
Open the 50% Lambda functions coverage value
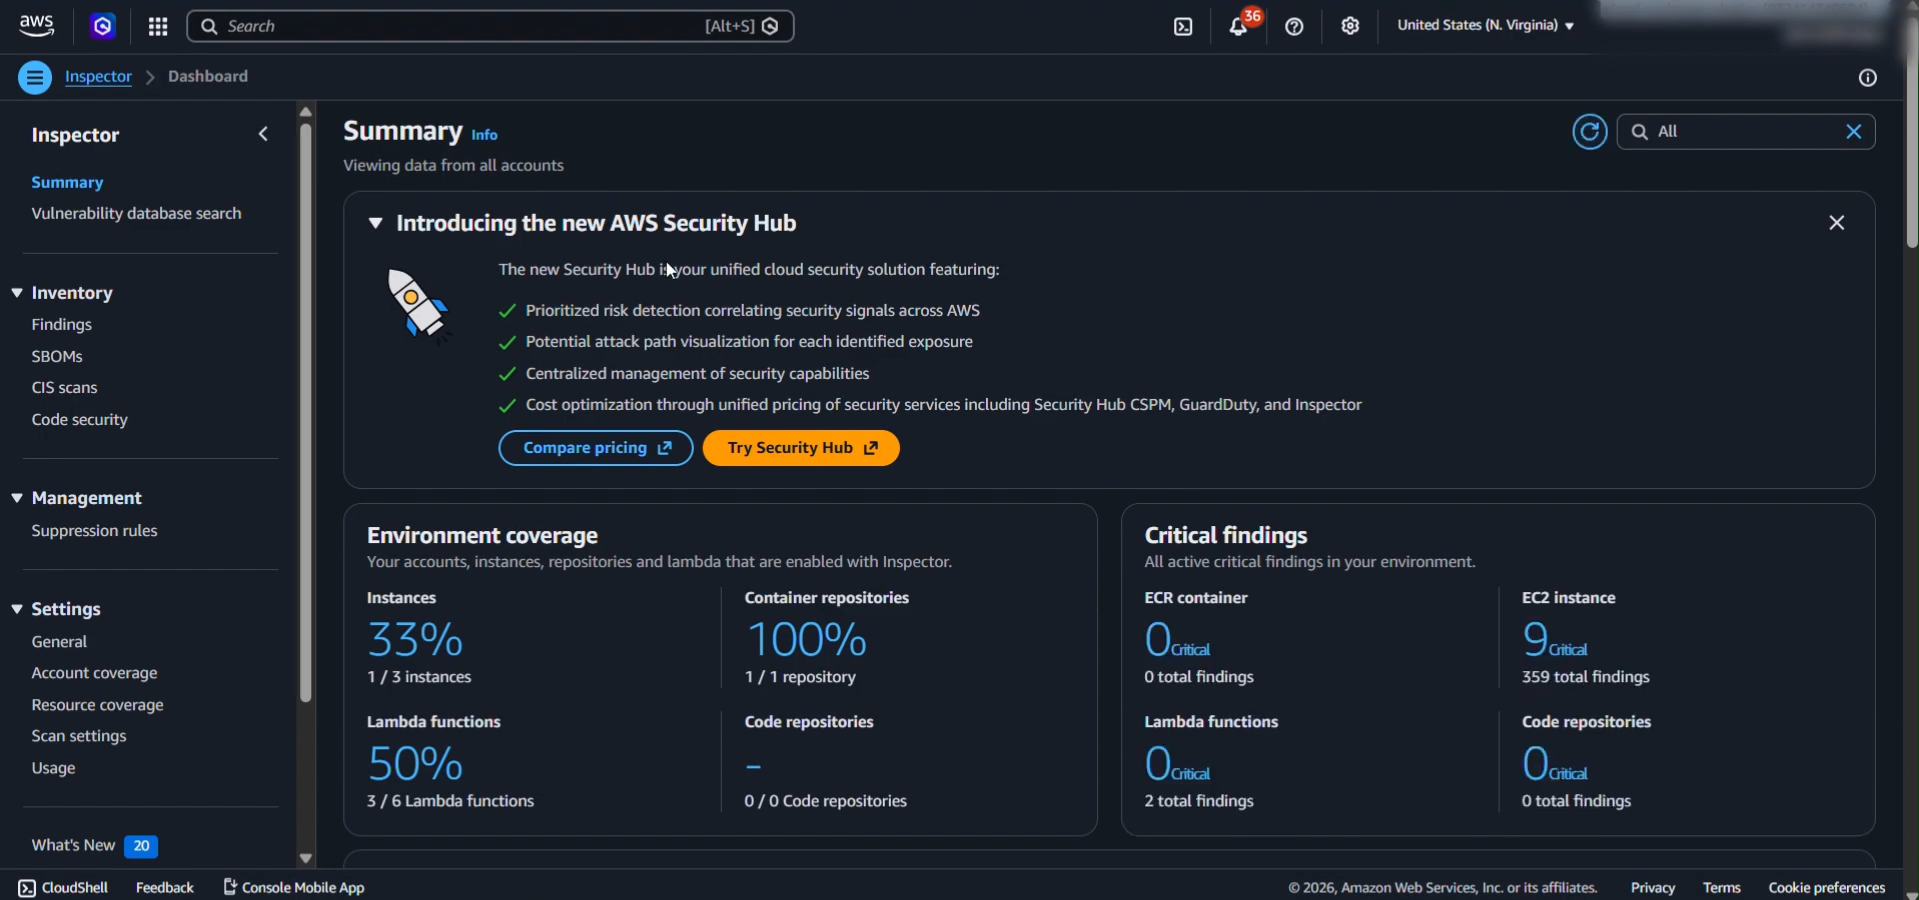415,764
